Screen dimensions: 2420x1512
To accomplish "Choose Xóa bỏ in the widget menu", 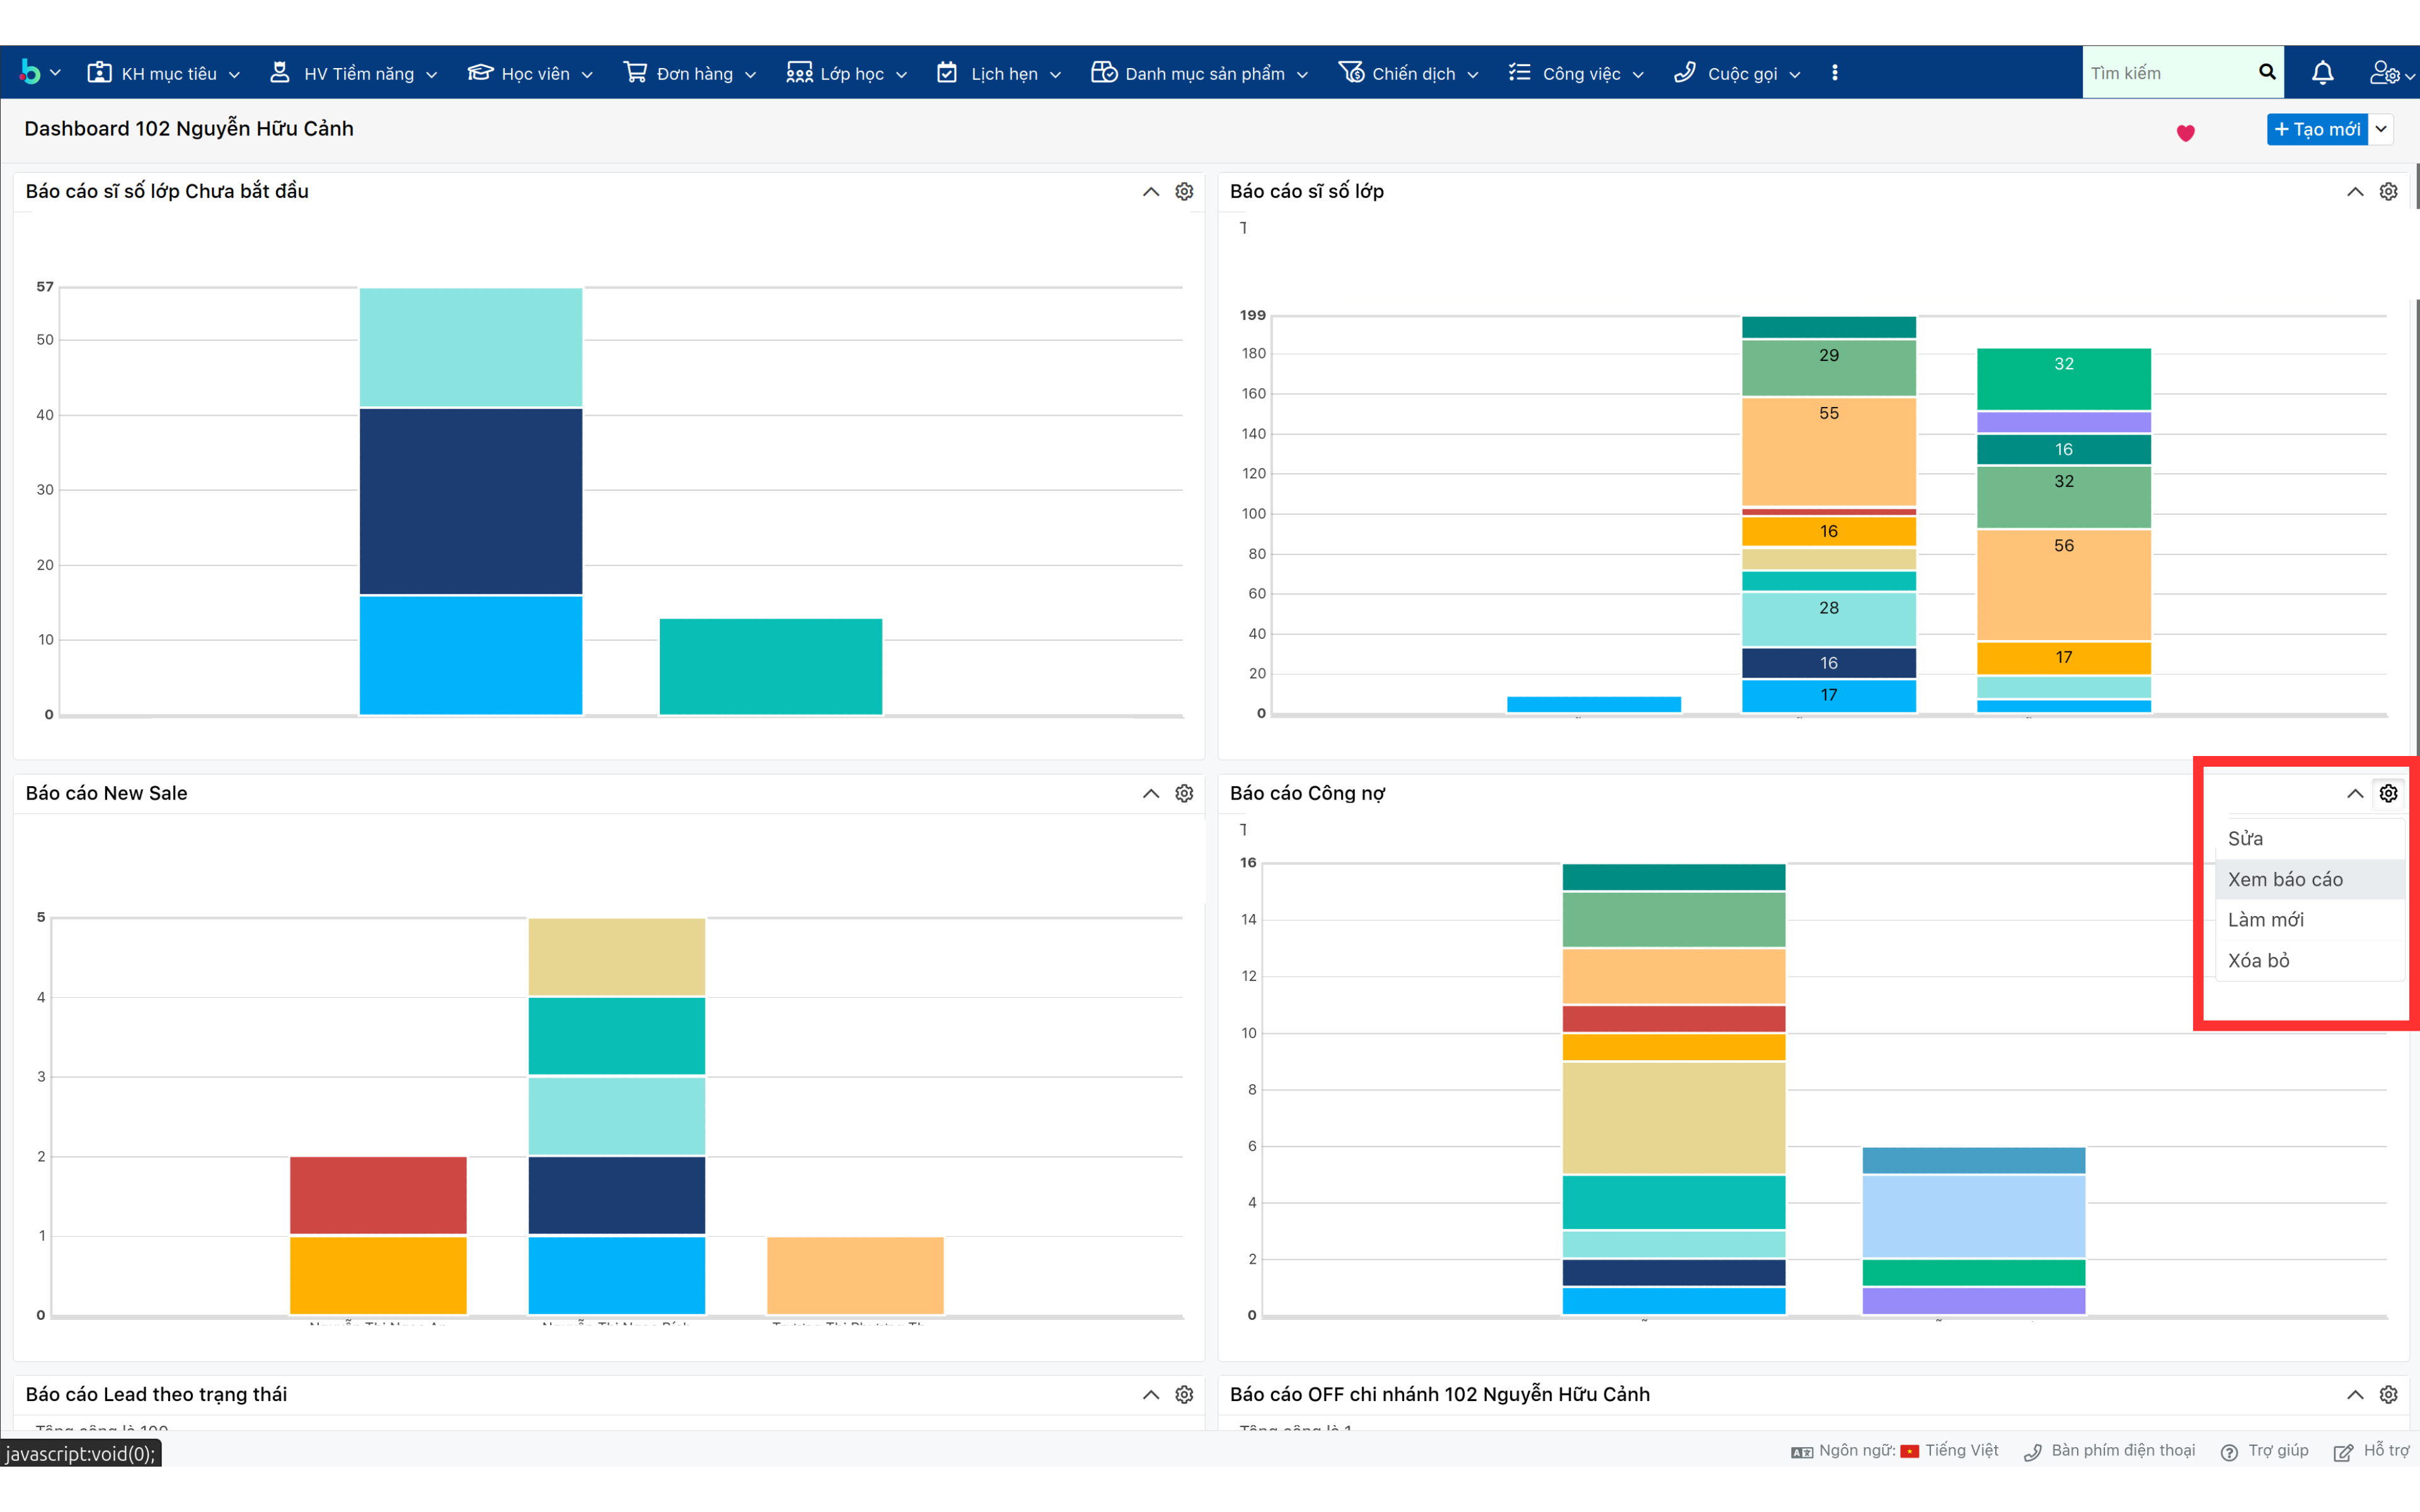I will [x=2258, y=960].
